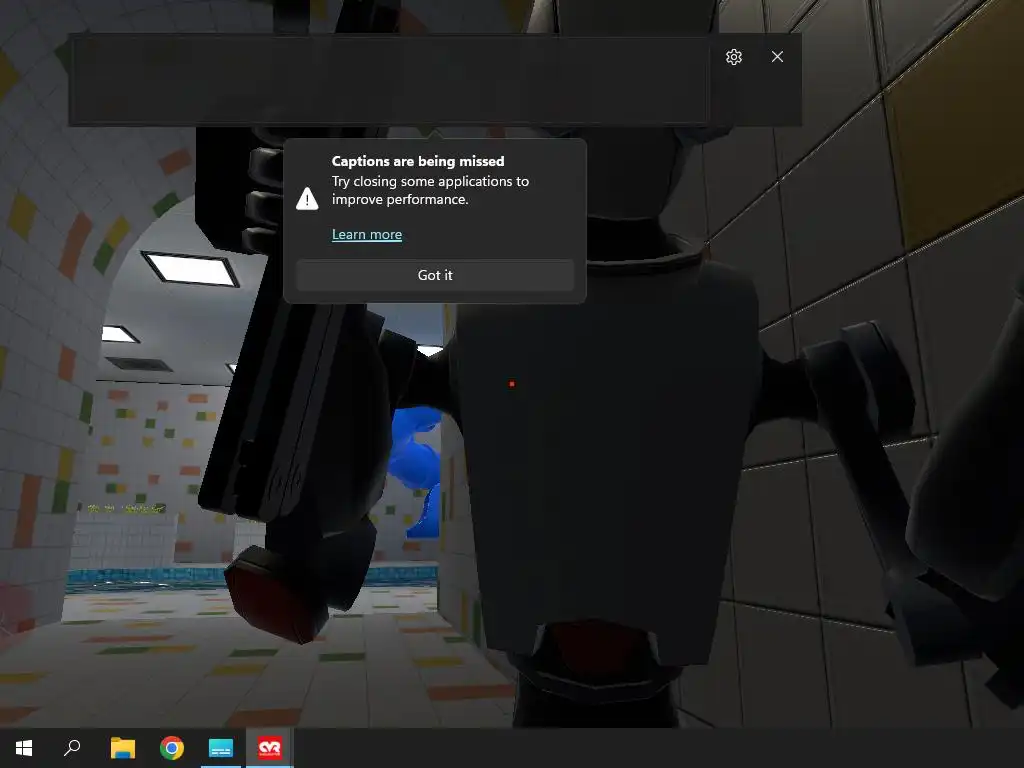Open File Explorer from taskbar
Screen dimensions: 1024x768
tap(123, 748)
